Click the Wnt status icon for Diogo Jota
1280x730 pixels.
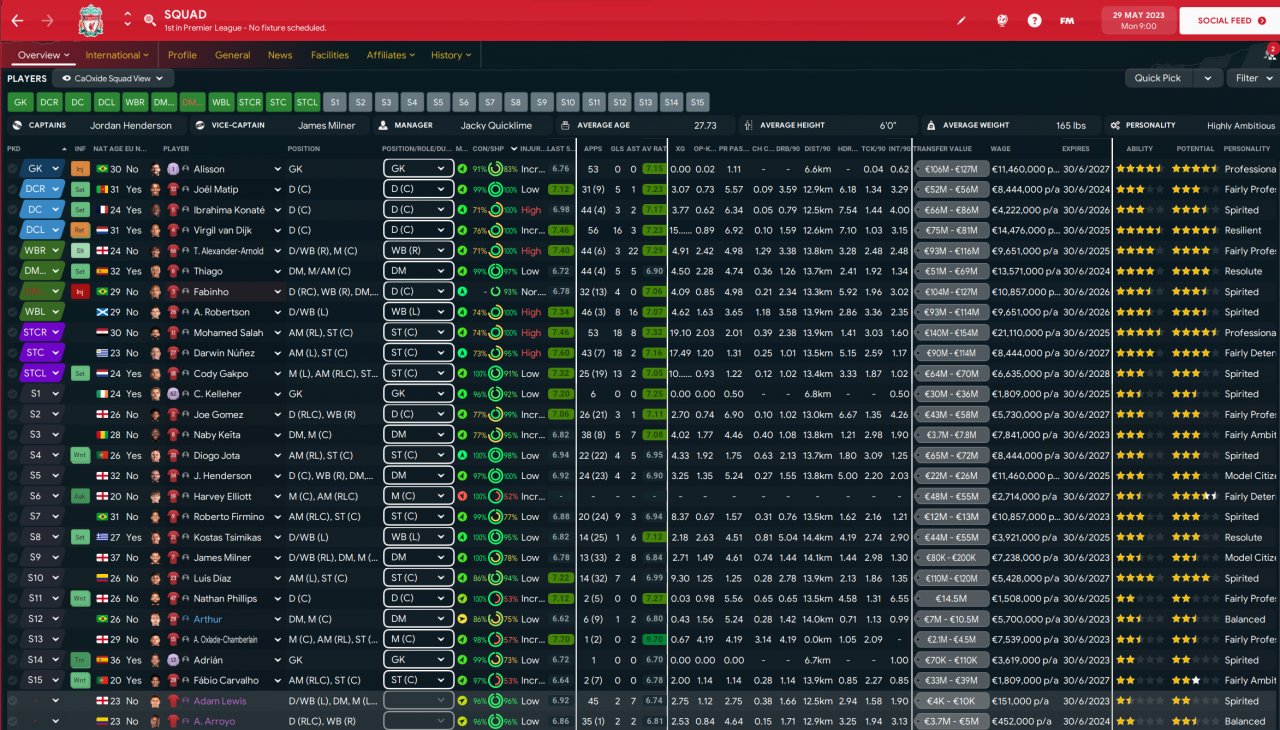point(80,455)
